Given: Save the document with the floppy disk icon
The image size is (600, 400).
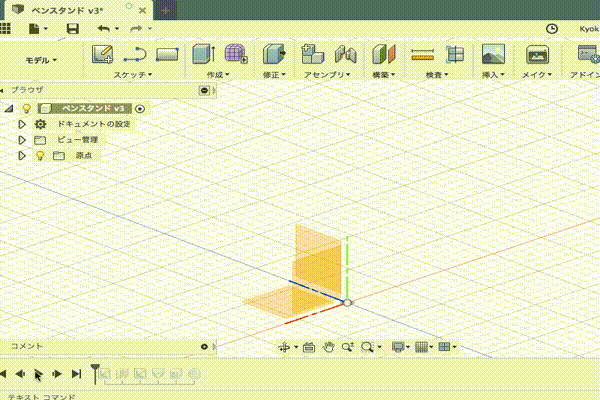Looking at the screenshot, I should (x=72, y=29).
